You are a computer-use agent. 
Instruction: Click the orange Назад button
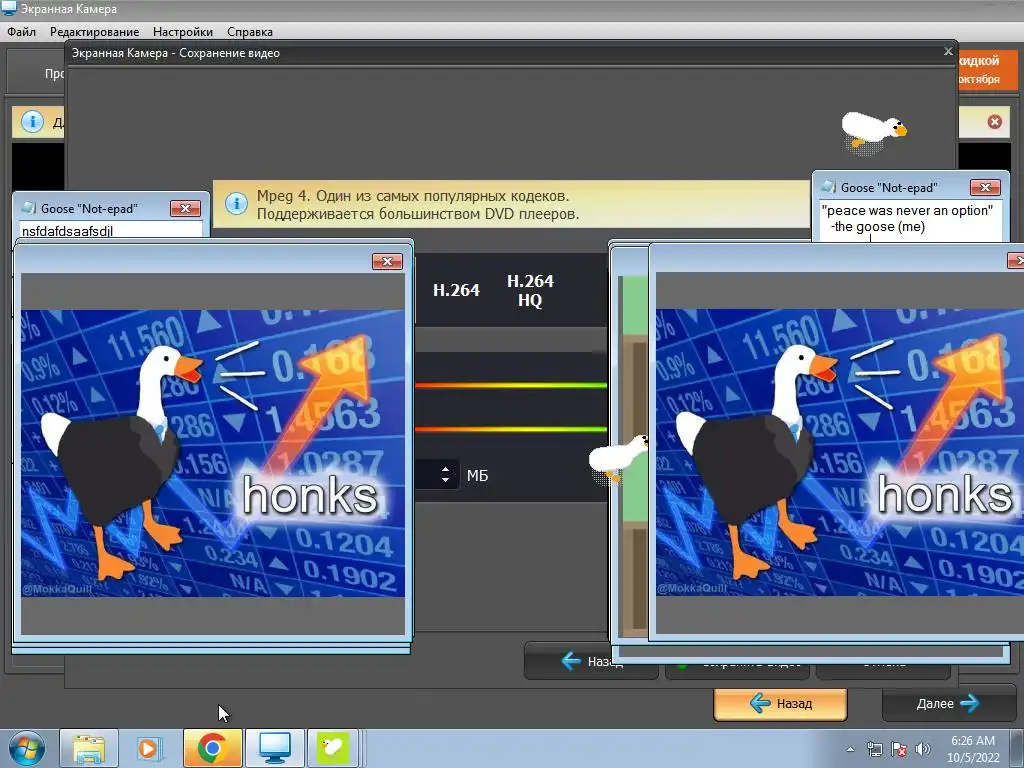pyautogui.click(x=780, y=703)
